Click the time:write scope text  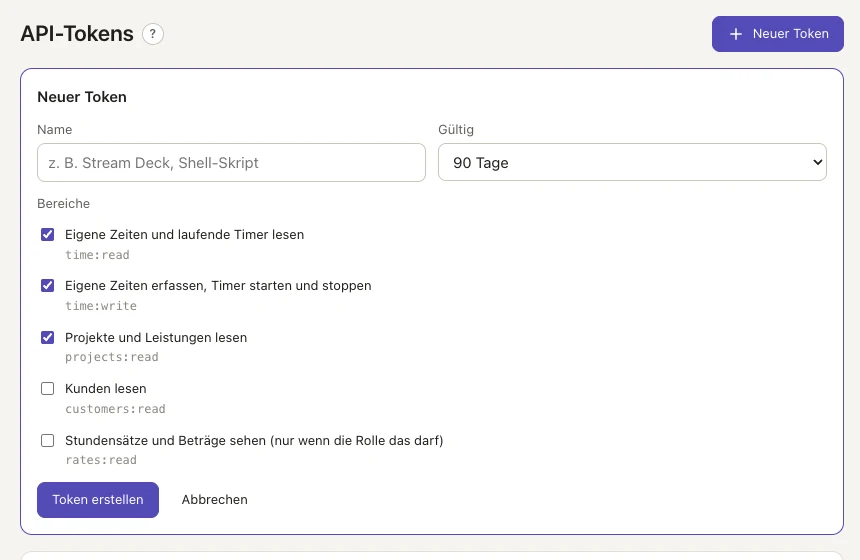click(x=101, y=306)
